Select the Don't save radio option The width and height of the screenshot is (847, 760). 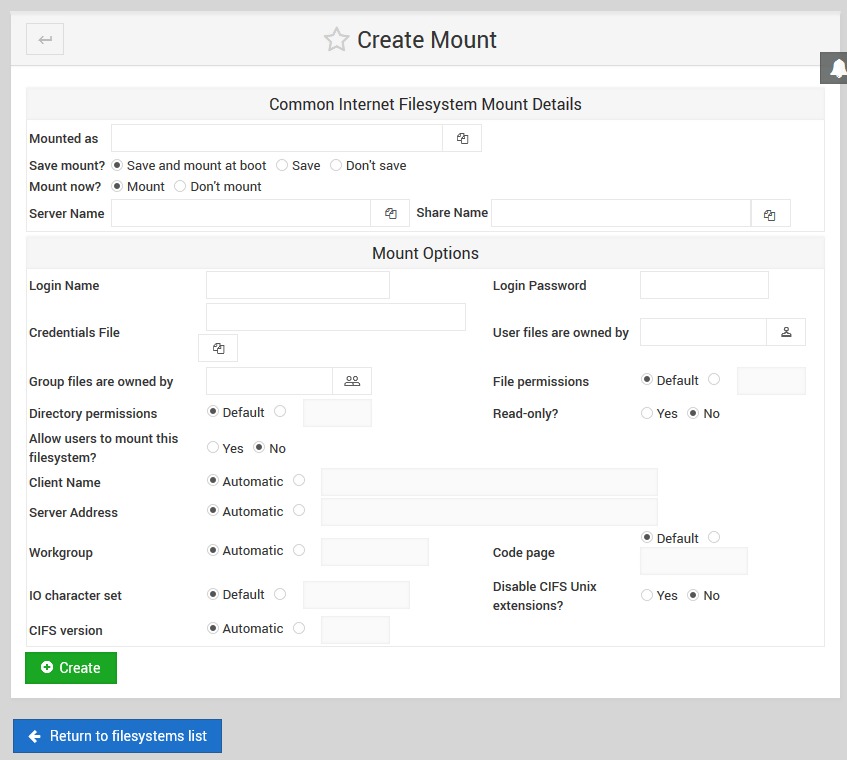336,165
